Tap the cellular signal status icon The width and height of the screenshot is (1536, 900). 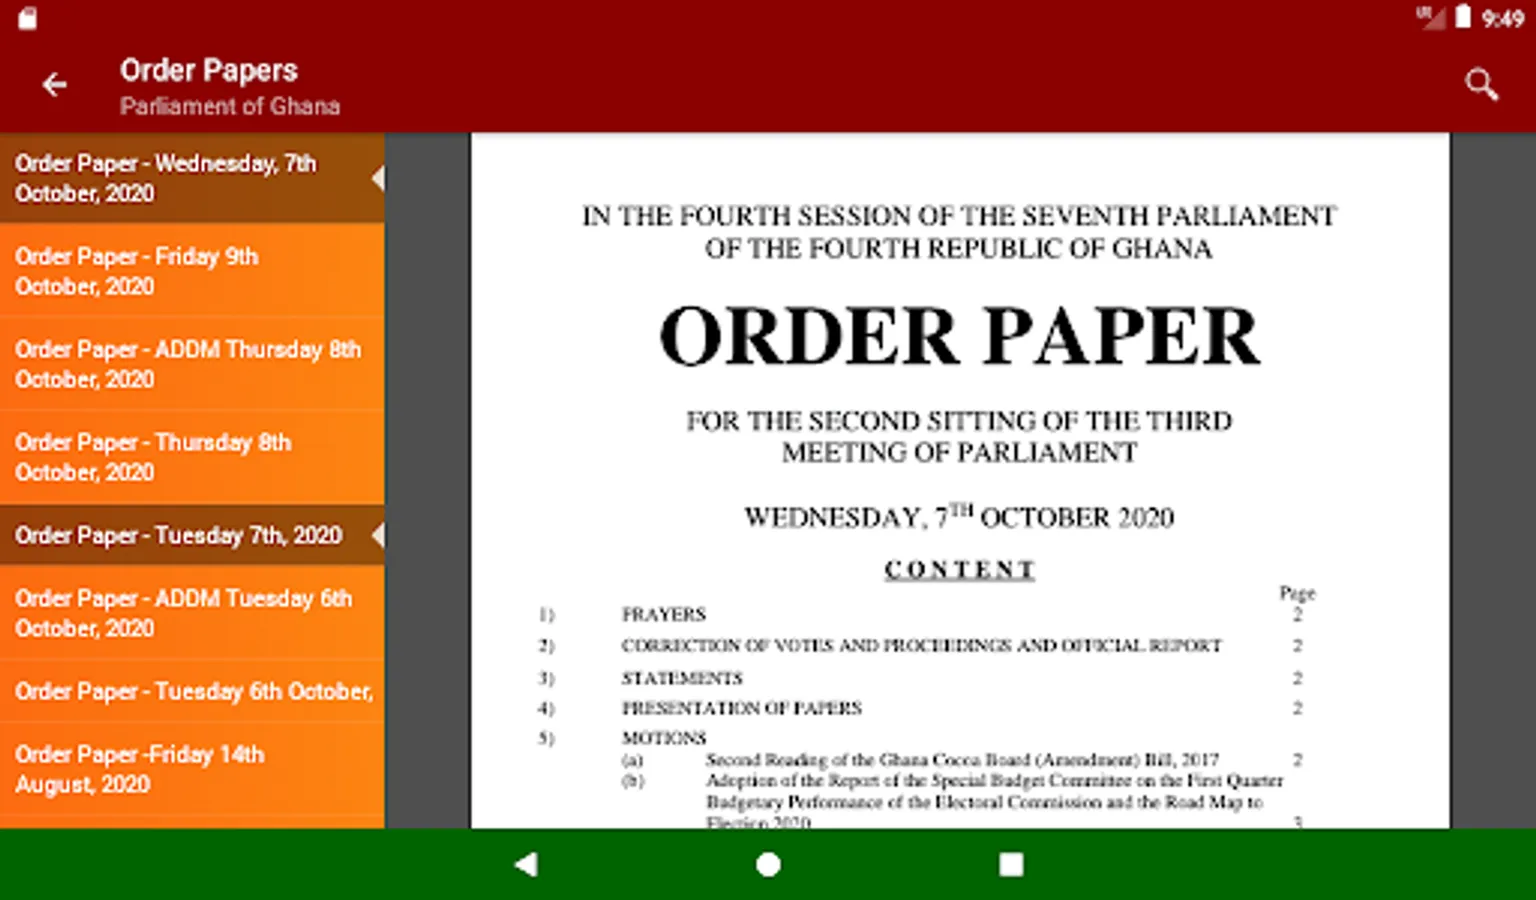[x=1431, y=17]
